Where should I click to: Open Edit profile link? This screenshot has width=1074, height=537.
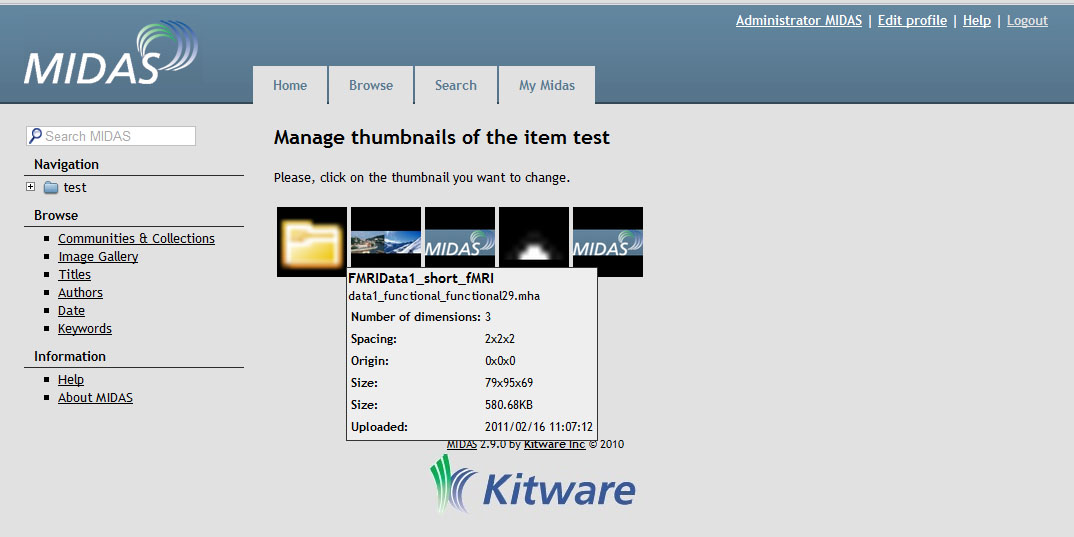[912, 20]
